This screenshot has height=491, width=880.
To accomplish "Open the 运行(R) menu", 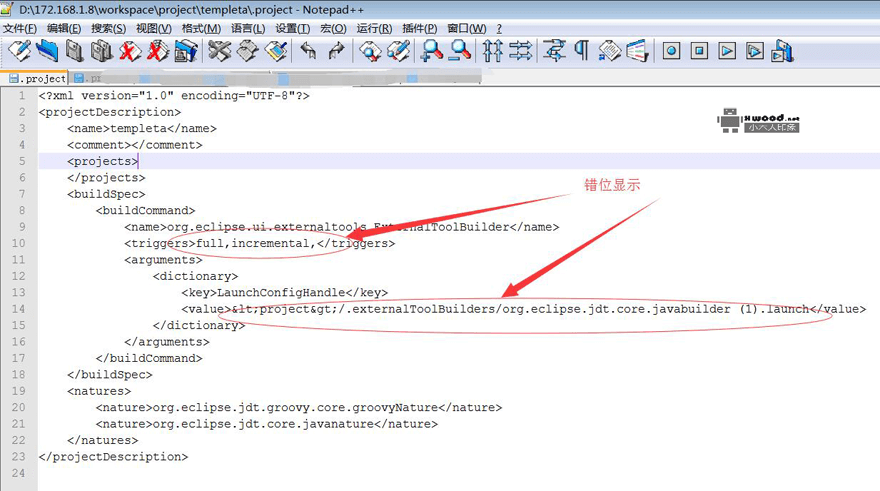I will 374,28.
